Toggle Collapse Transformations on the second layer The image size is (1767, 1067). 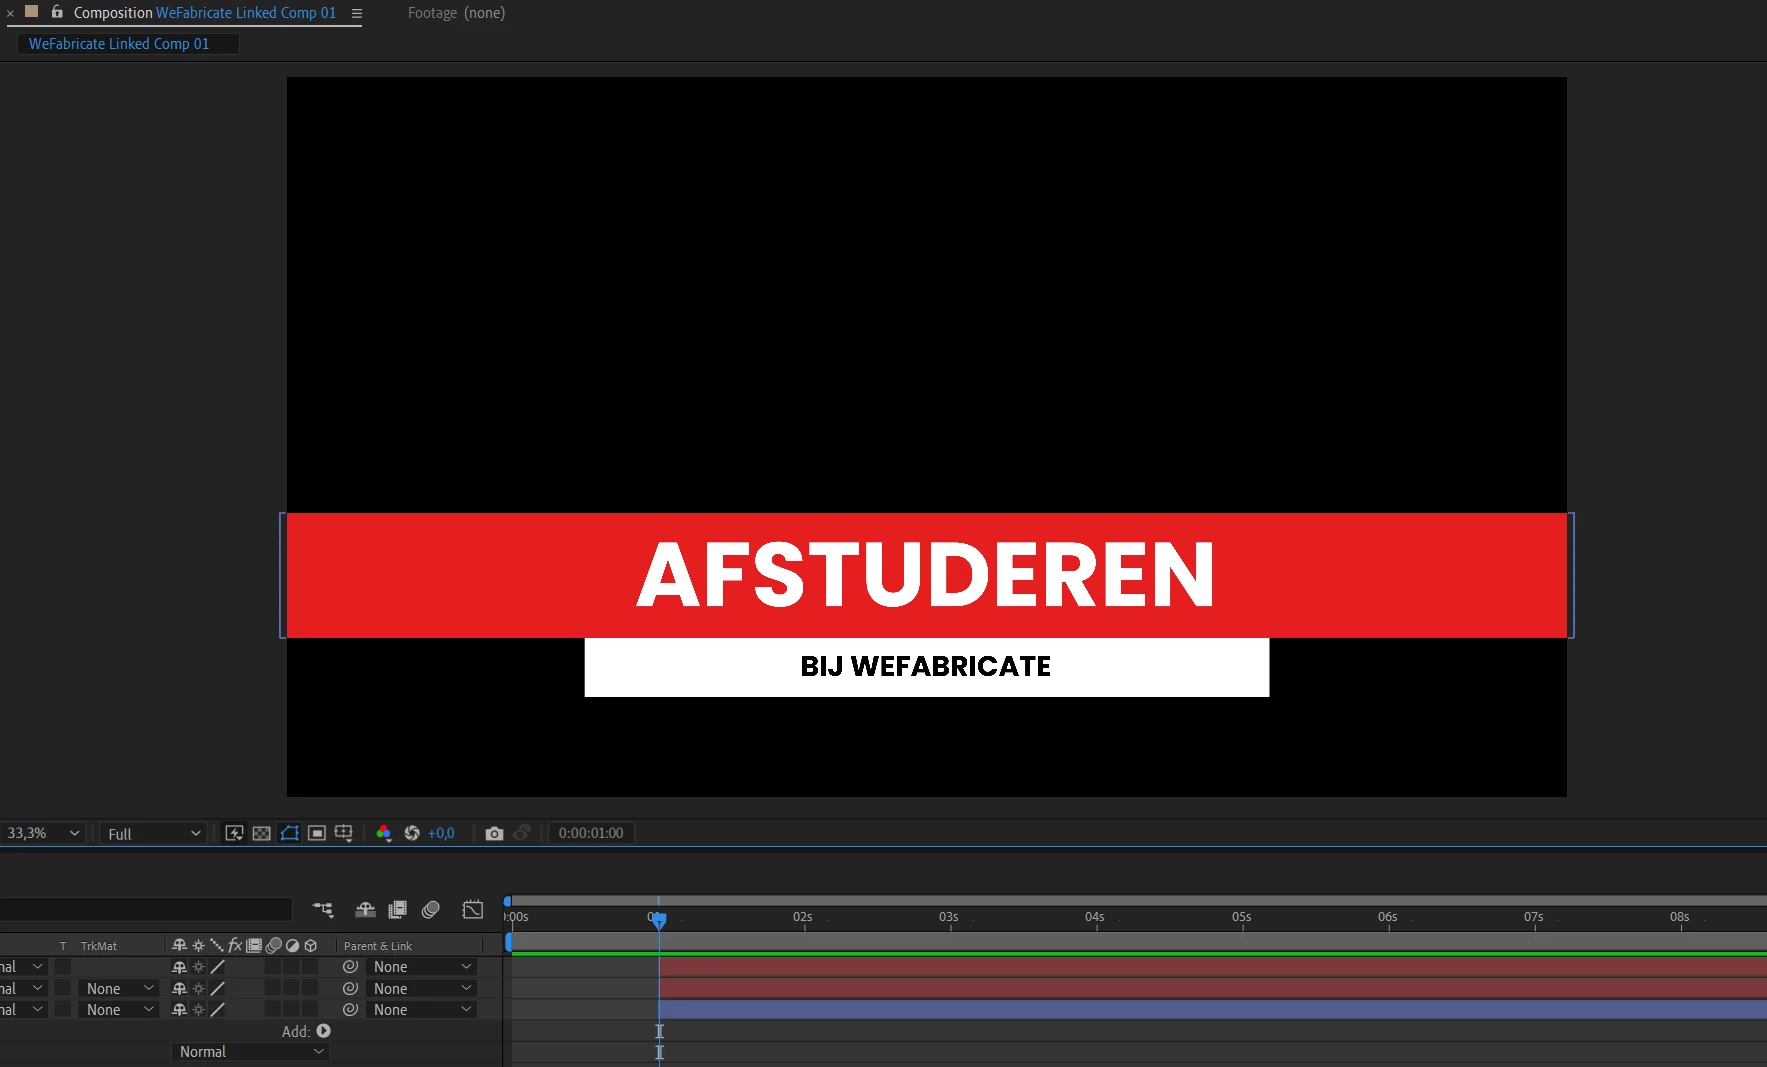[198, 988]
